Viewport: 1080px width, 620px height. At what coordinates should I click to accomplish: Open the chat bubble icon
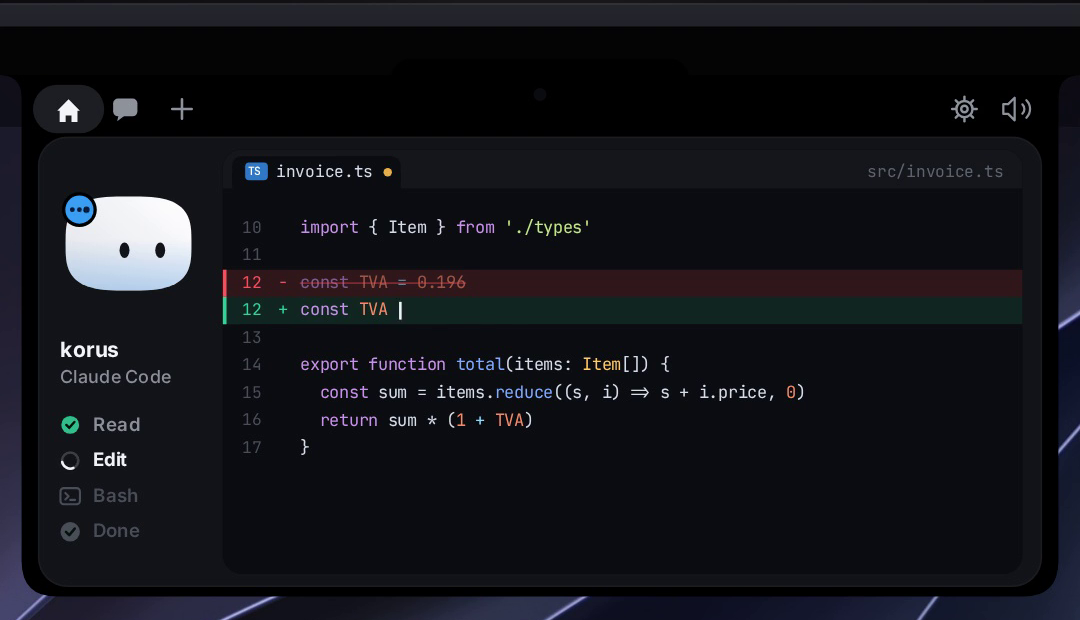125,109
